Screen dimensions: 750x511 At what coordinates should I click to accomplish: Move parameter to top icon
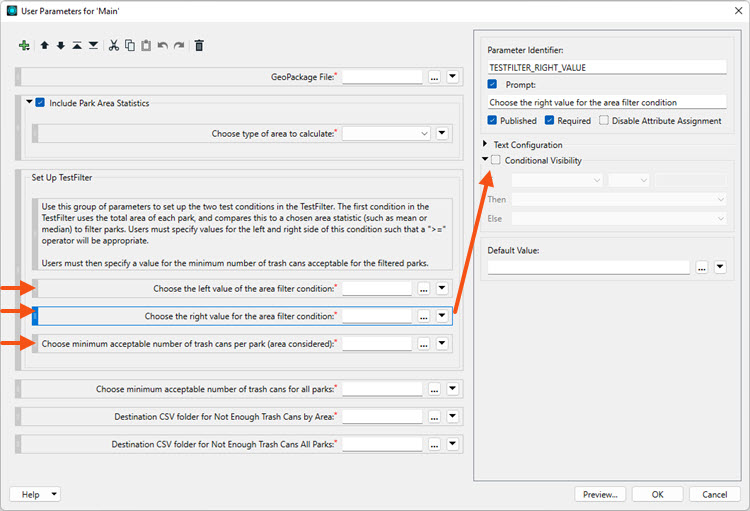77,45
